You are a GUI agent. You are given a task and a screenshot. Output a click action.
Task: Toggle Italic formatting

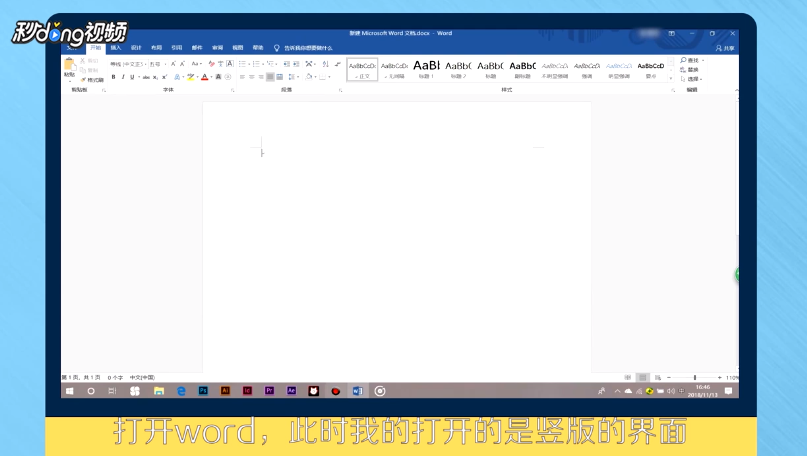click(123, 77)
